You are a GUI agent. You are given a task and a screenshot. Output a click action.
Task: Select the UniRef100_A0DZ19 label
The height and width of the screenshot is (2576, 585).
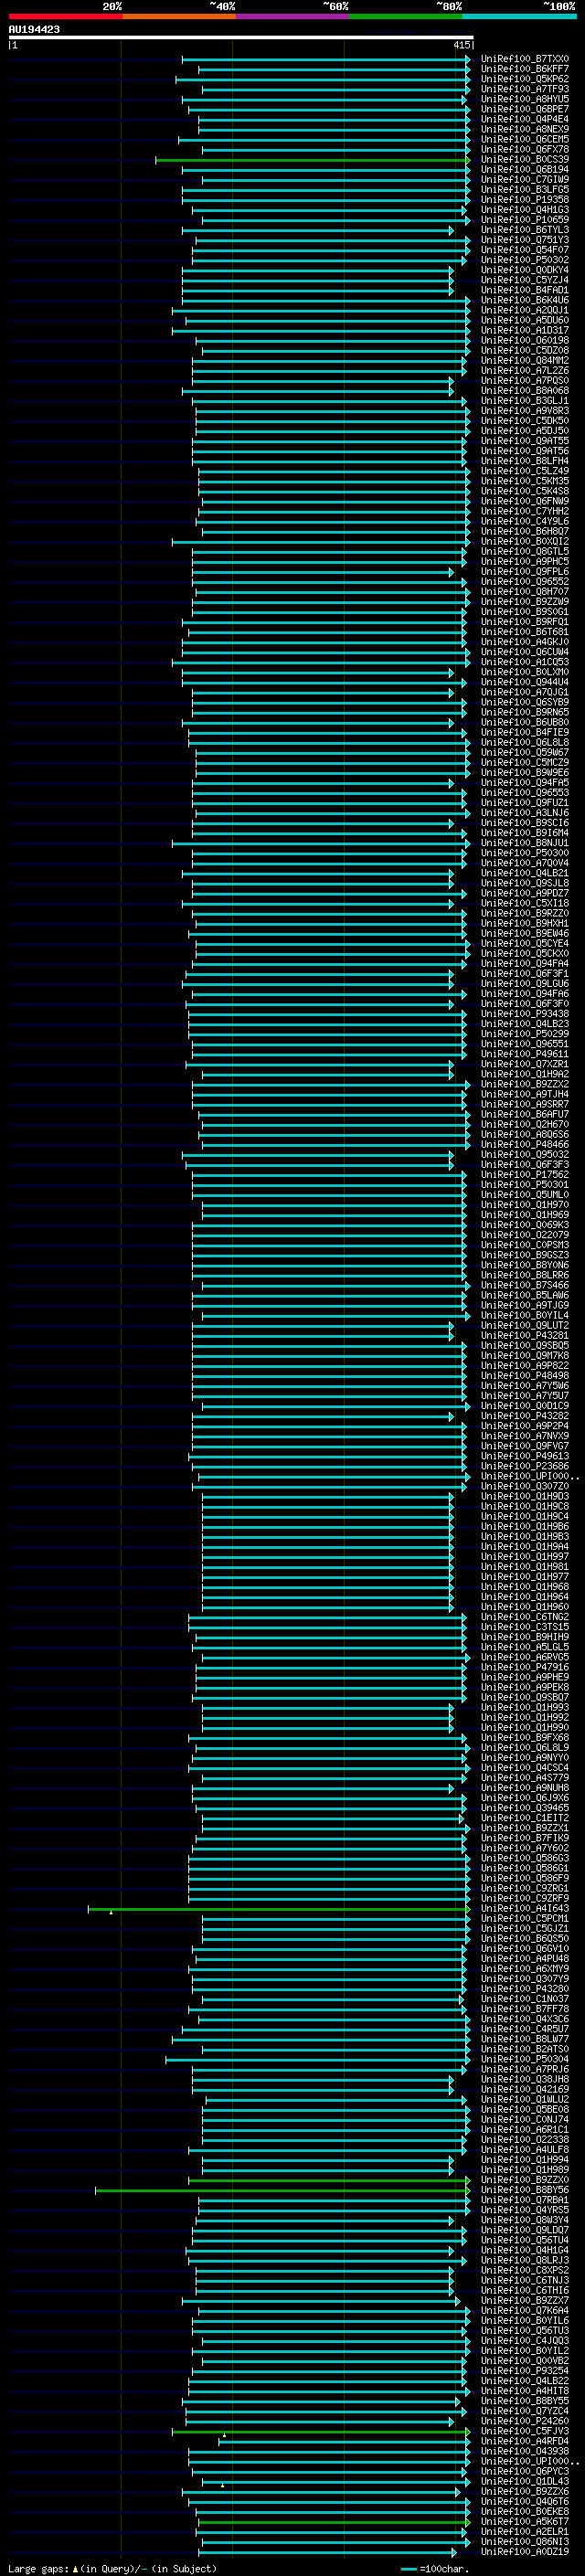(524, 2552)
